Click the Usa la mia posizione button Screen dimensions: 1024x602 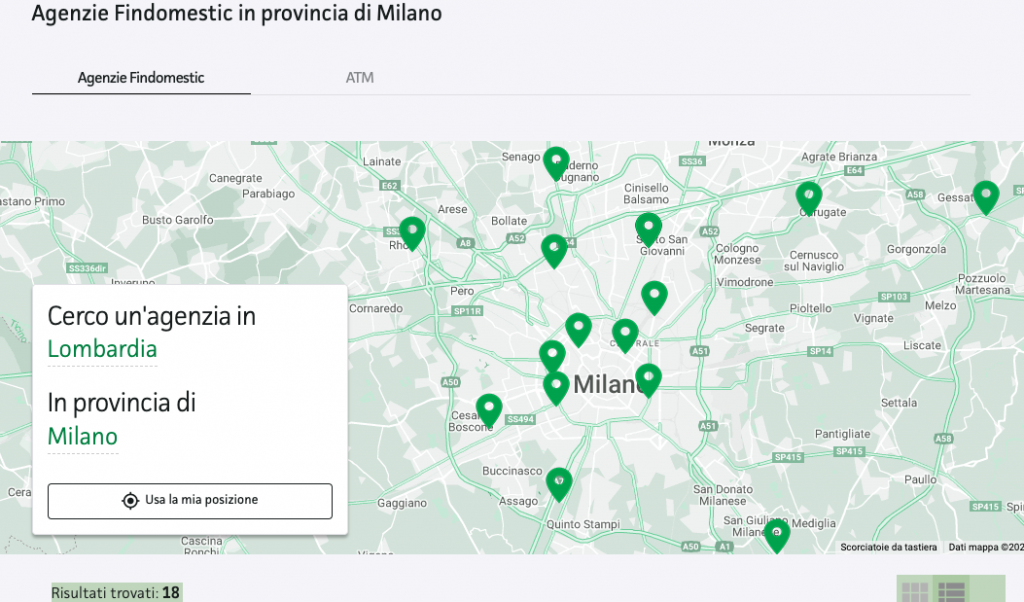tap(189, 501)
